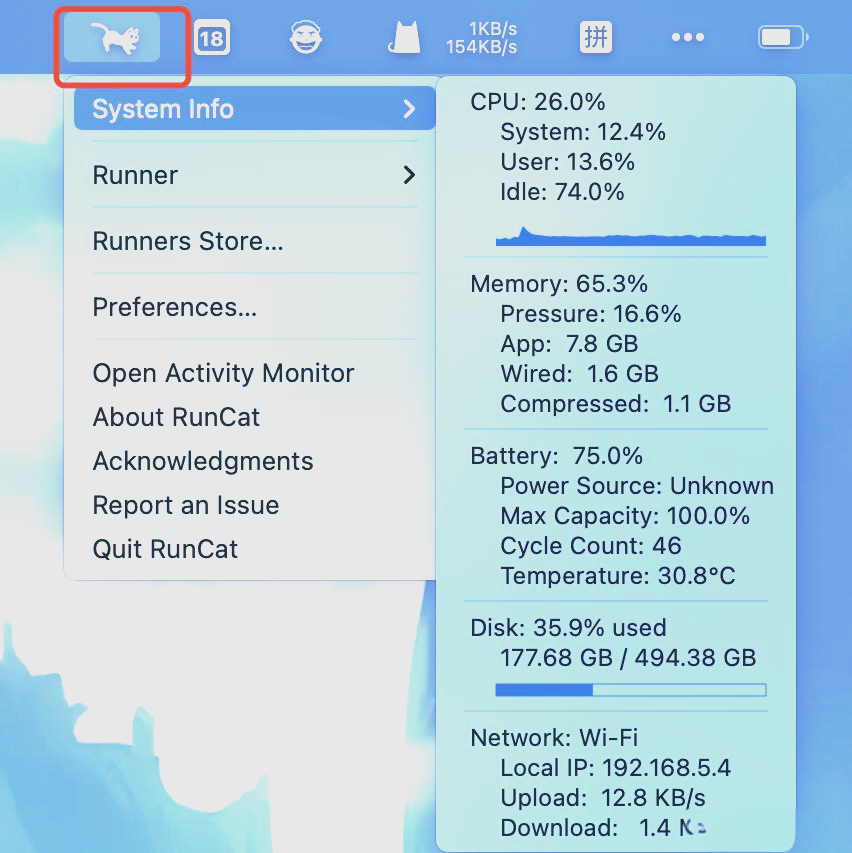The height and width of the screenshot is (853, 852).
Task: Click the Compressed: 1.1 GB line
Action: 615,404
